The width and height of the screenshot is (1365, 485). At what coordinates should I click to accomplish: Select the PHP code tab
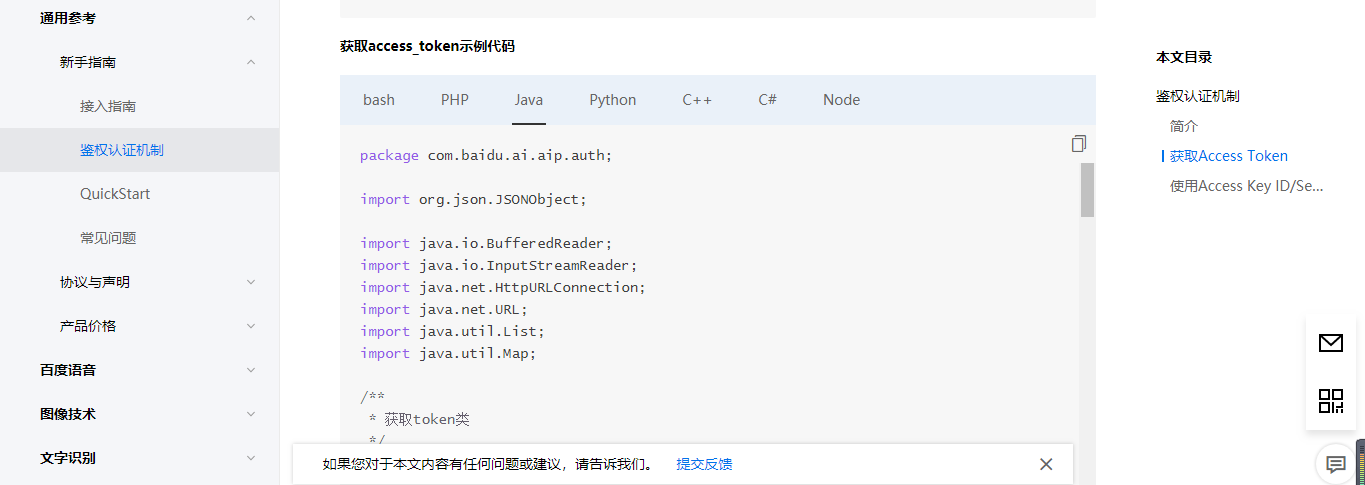coord(455,100)
